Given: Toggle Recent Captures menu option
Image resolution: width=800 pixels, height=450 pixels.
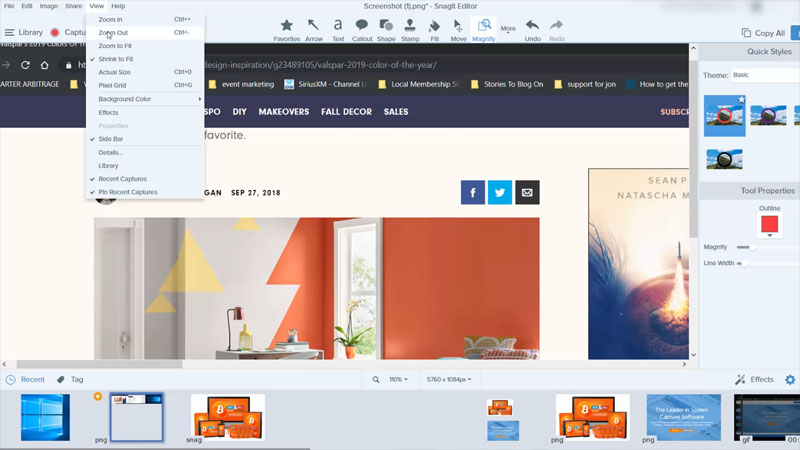Looking at the screenshot, I should point(122,179).
